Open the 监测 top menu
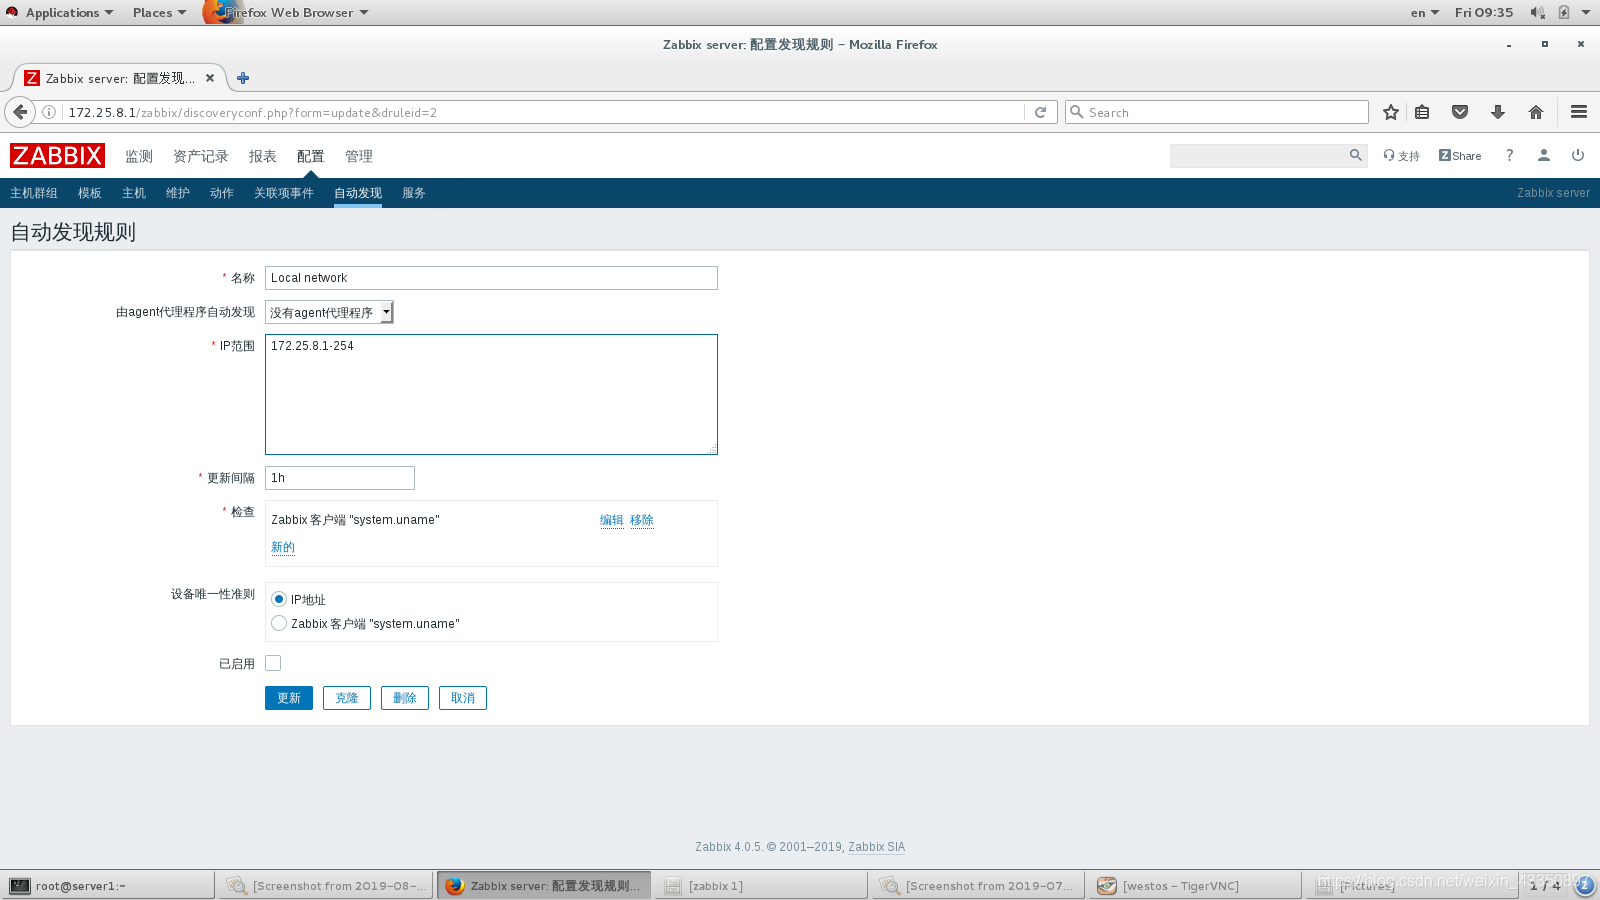 coord(139,156)
